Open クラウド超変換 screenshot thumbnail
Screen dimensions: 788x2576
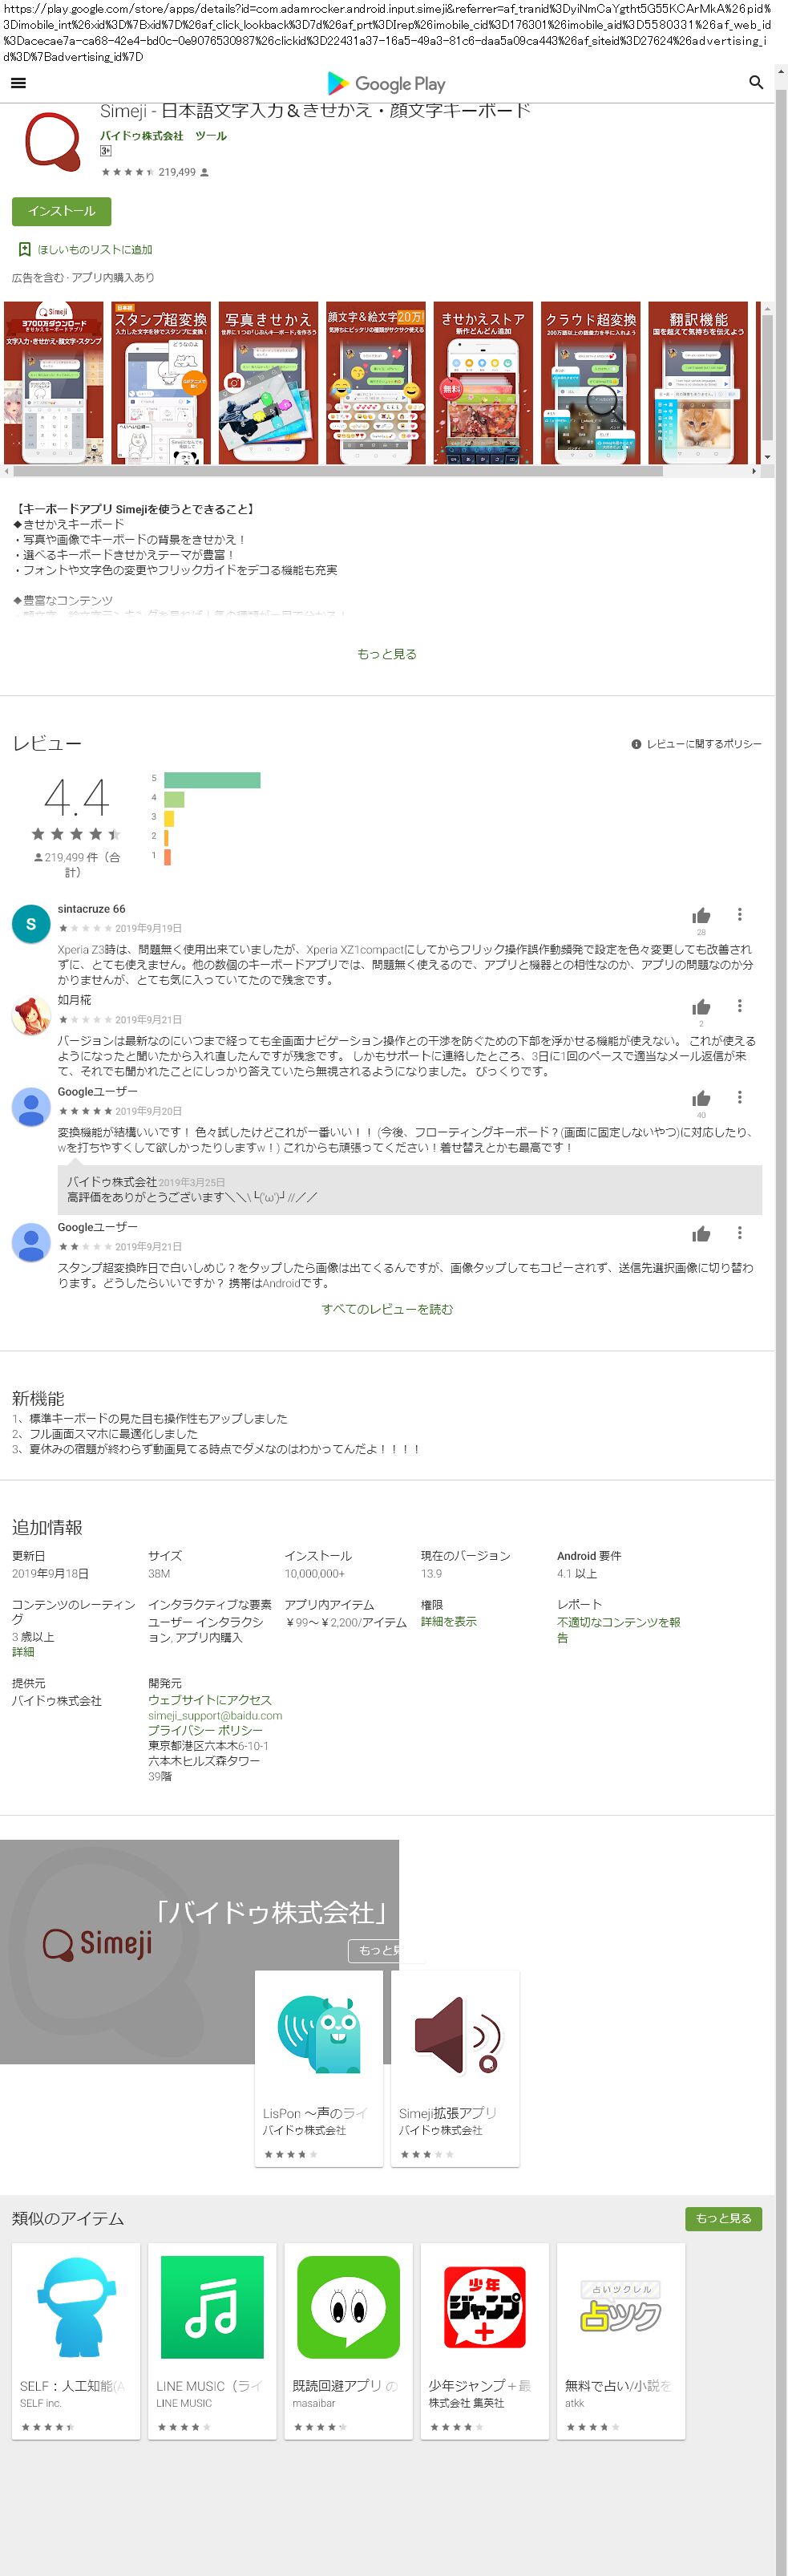[591, 383]
